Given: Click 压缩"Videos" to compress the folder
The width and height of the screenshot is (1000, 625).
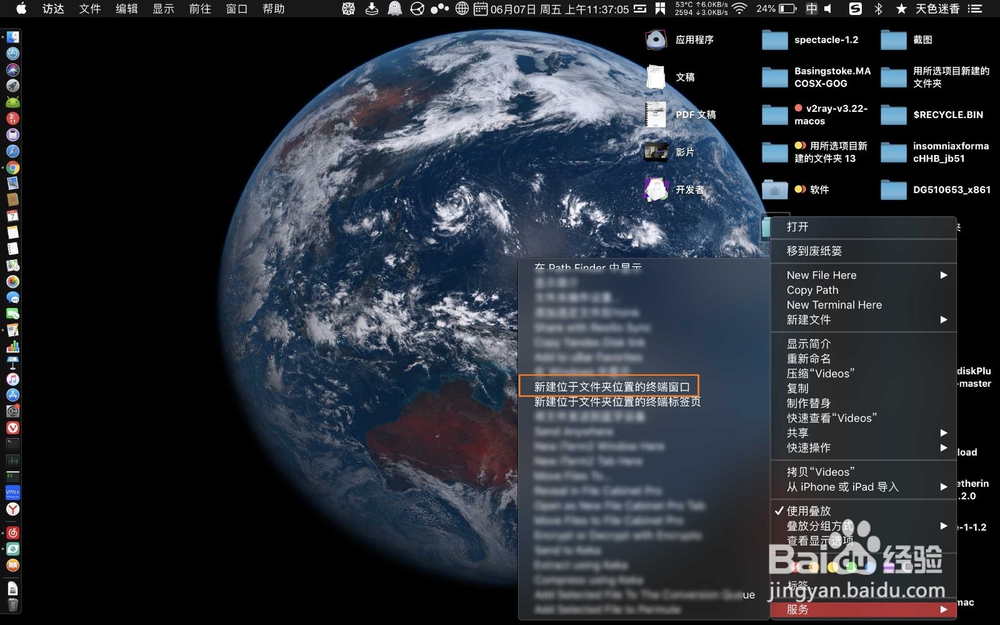Looking at the screenshot, I should (x=824, y=373).
